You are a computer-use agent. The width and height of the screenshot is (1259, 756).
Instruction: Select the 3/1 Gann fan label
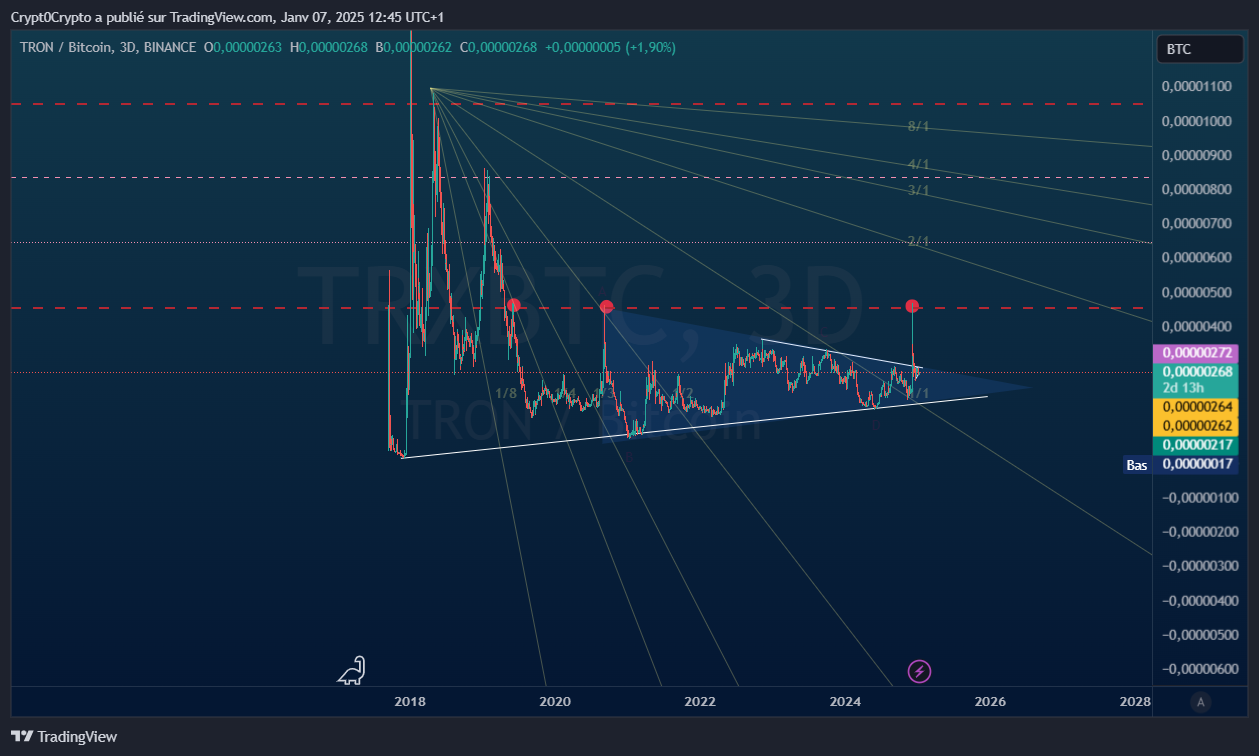pyautogui.click(x=919, y=191)
